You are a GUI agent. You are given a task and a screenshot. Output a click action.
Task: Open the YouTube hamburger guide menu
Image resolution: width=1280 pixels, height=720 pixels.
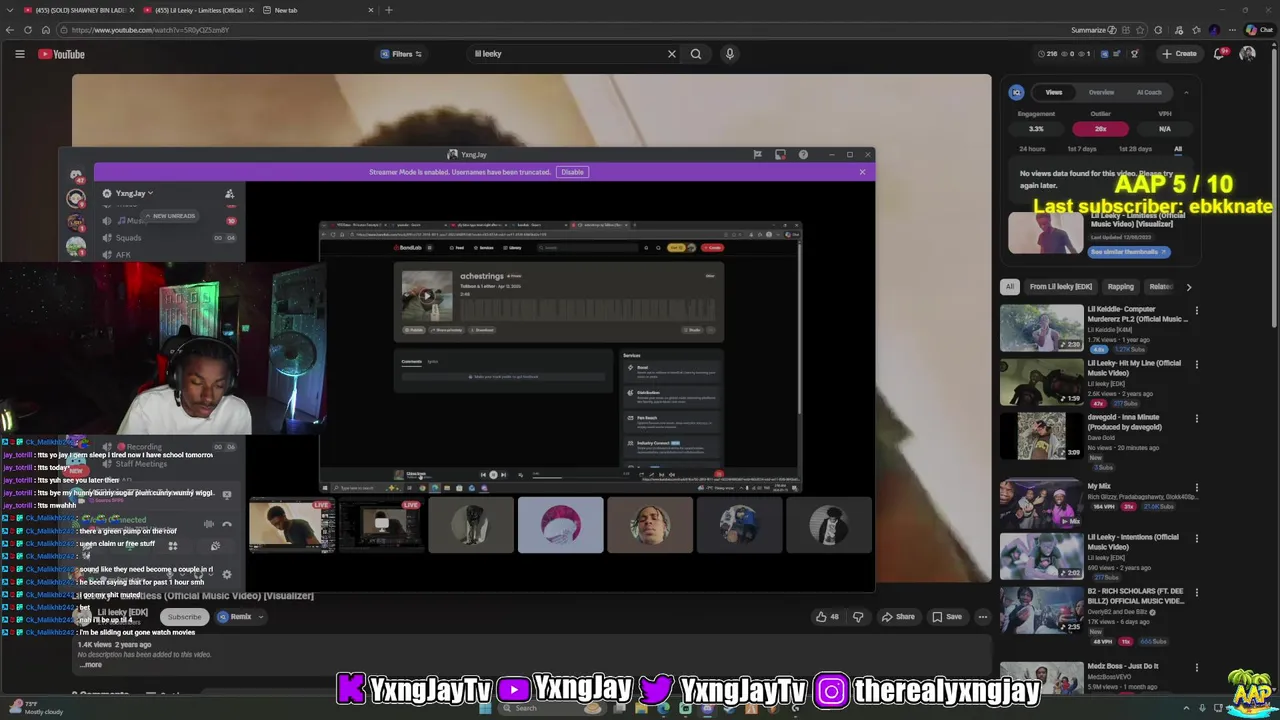coord(19,54)
